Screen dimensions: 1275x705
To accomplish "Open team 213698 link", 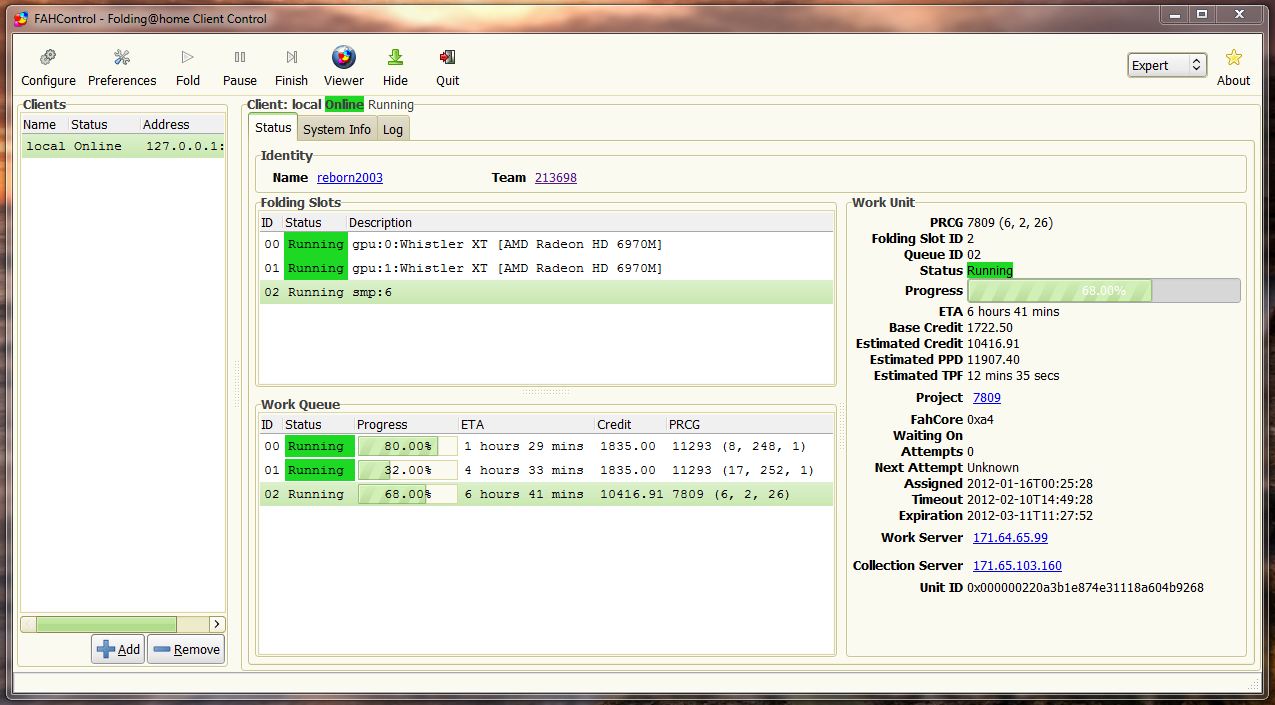I will [556, 177].
